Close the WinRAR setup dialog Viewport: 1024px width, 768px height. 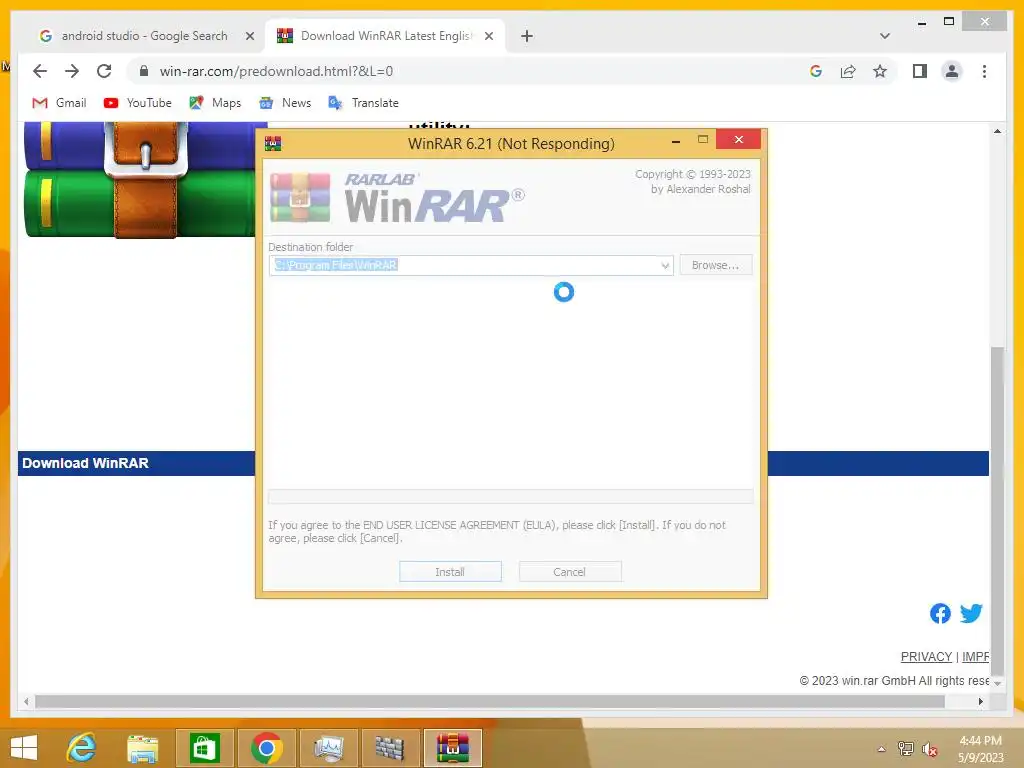click(x=739, y=139)
